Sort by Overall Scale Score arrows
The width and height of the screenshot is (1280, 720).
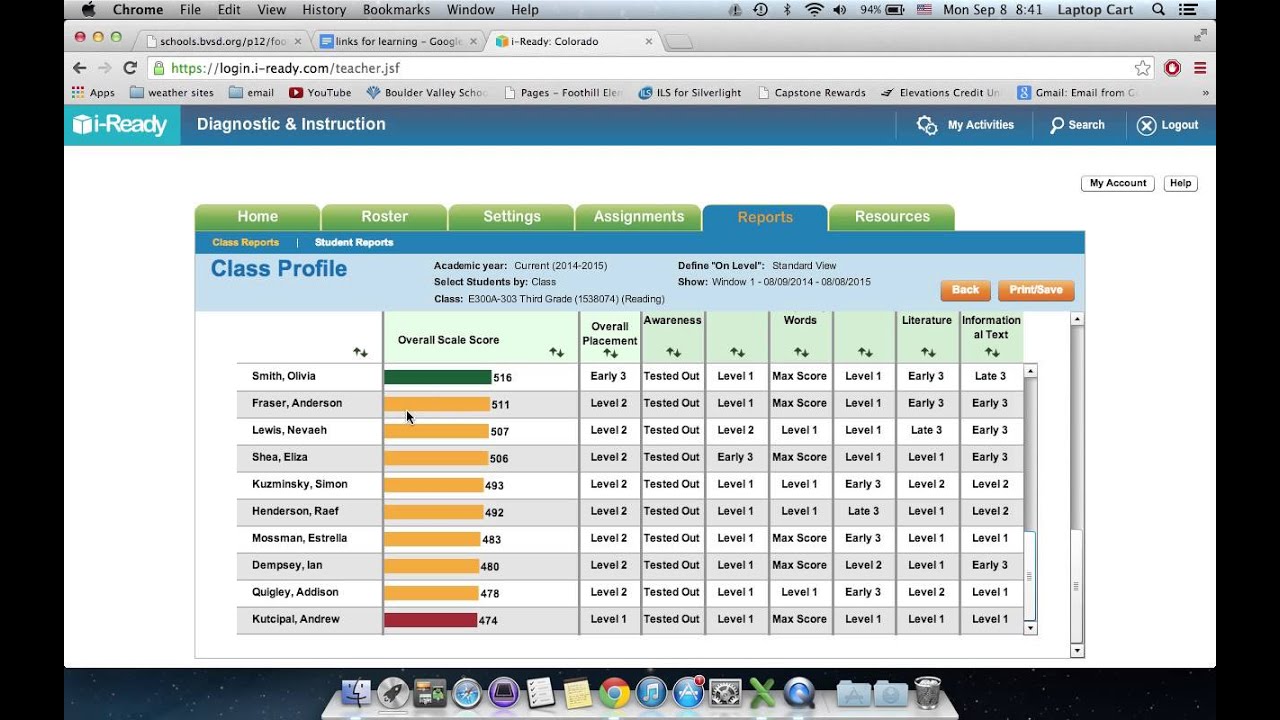coord(557,352)
